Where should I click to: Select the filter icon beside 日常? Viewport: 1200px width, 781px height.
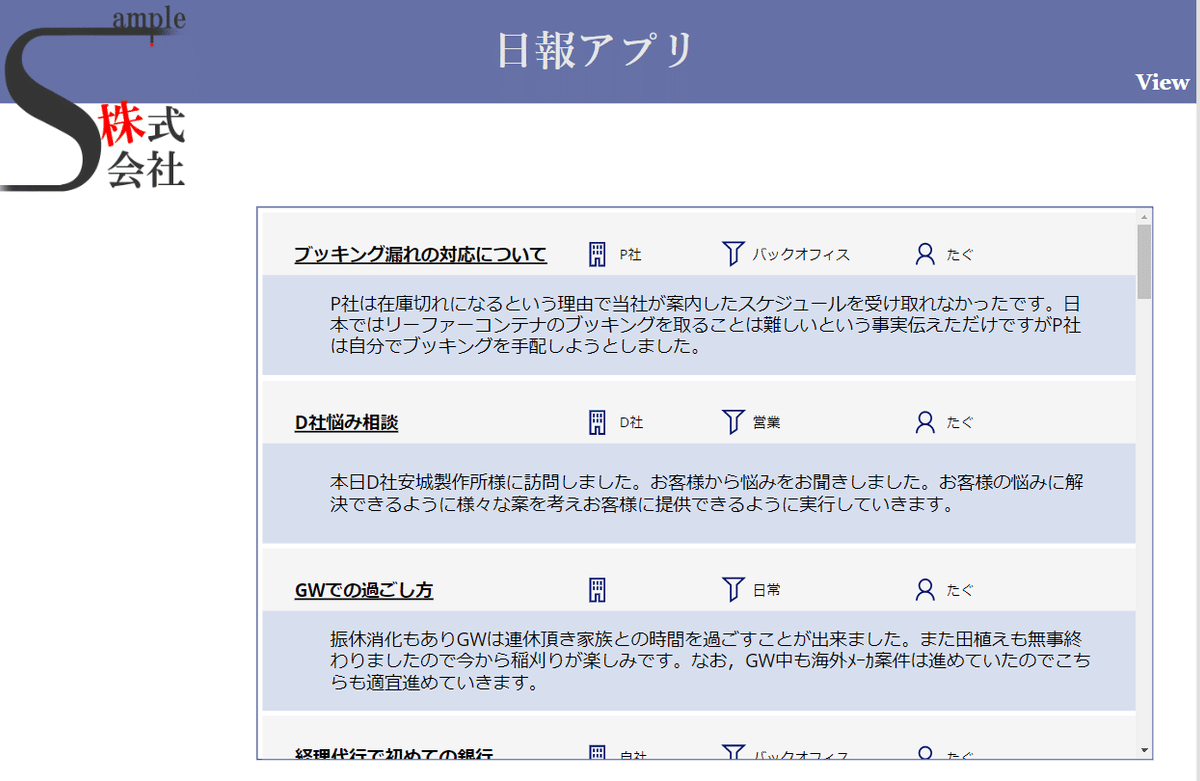(735, 590)
